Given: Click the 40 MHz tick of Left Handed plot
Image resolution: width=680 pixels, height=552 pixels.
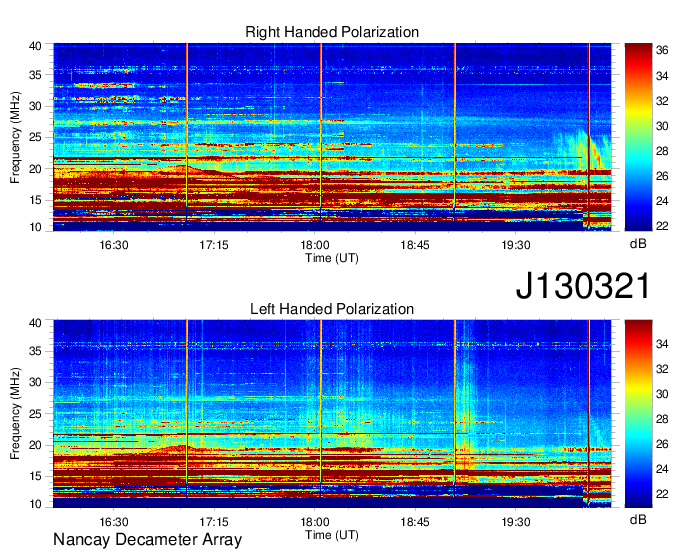Looking at the screenshot, I should pos(36,323).
